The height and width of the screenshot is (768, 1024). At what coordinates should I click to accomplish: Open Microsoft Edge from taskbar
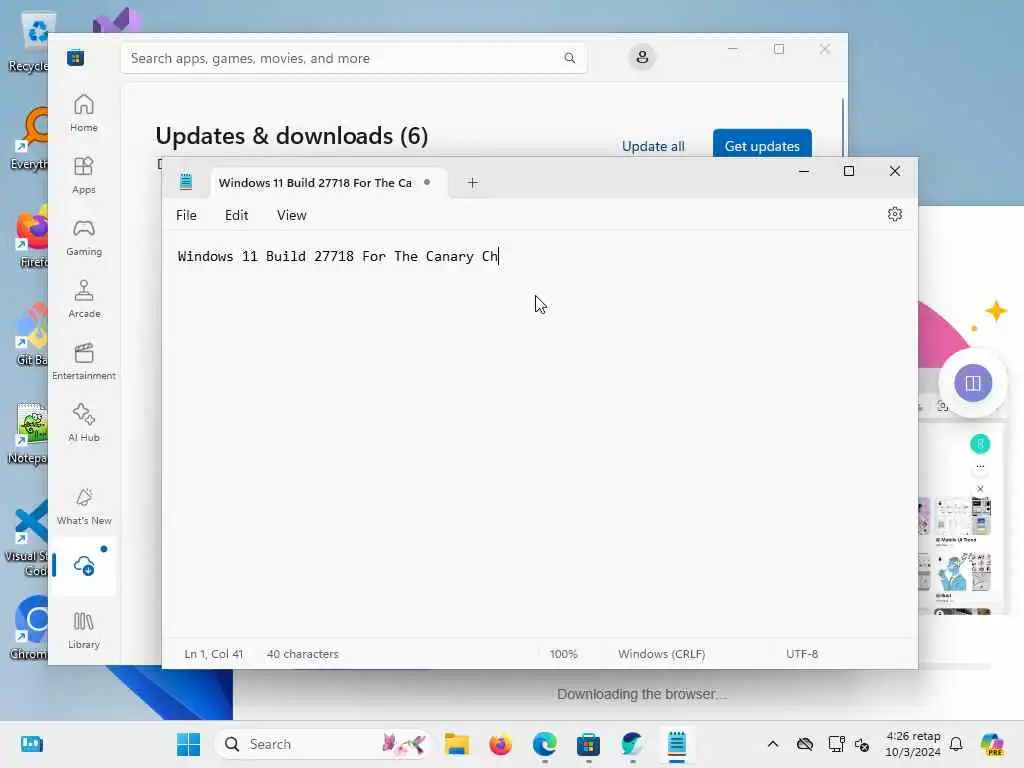(545, 744)
